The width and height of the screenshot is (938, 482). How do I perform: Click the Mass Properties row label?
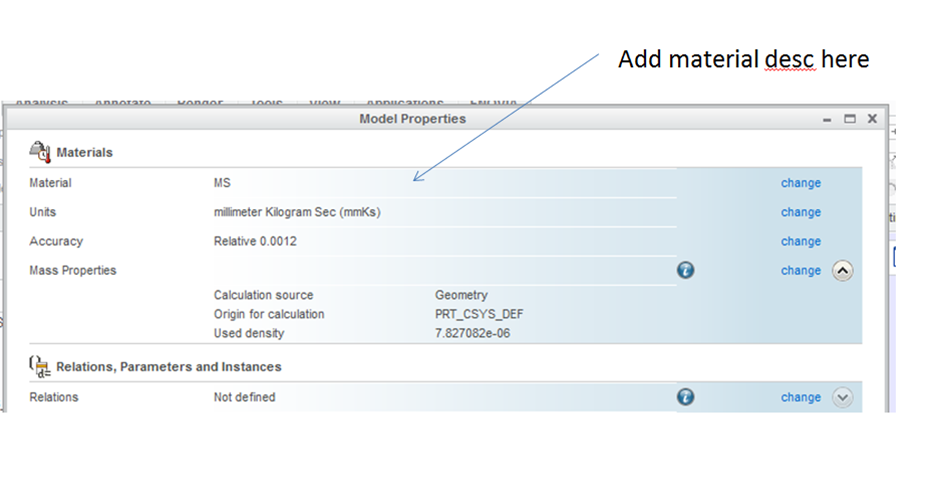tap(73, 271)
